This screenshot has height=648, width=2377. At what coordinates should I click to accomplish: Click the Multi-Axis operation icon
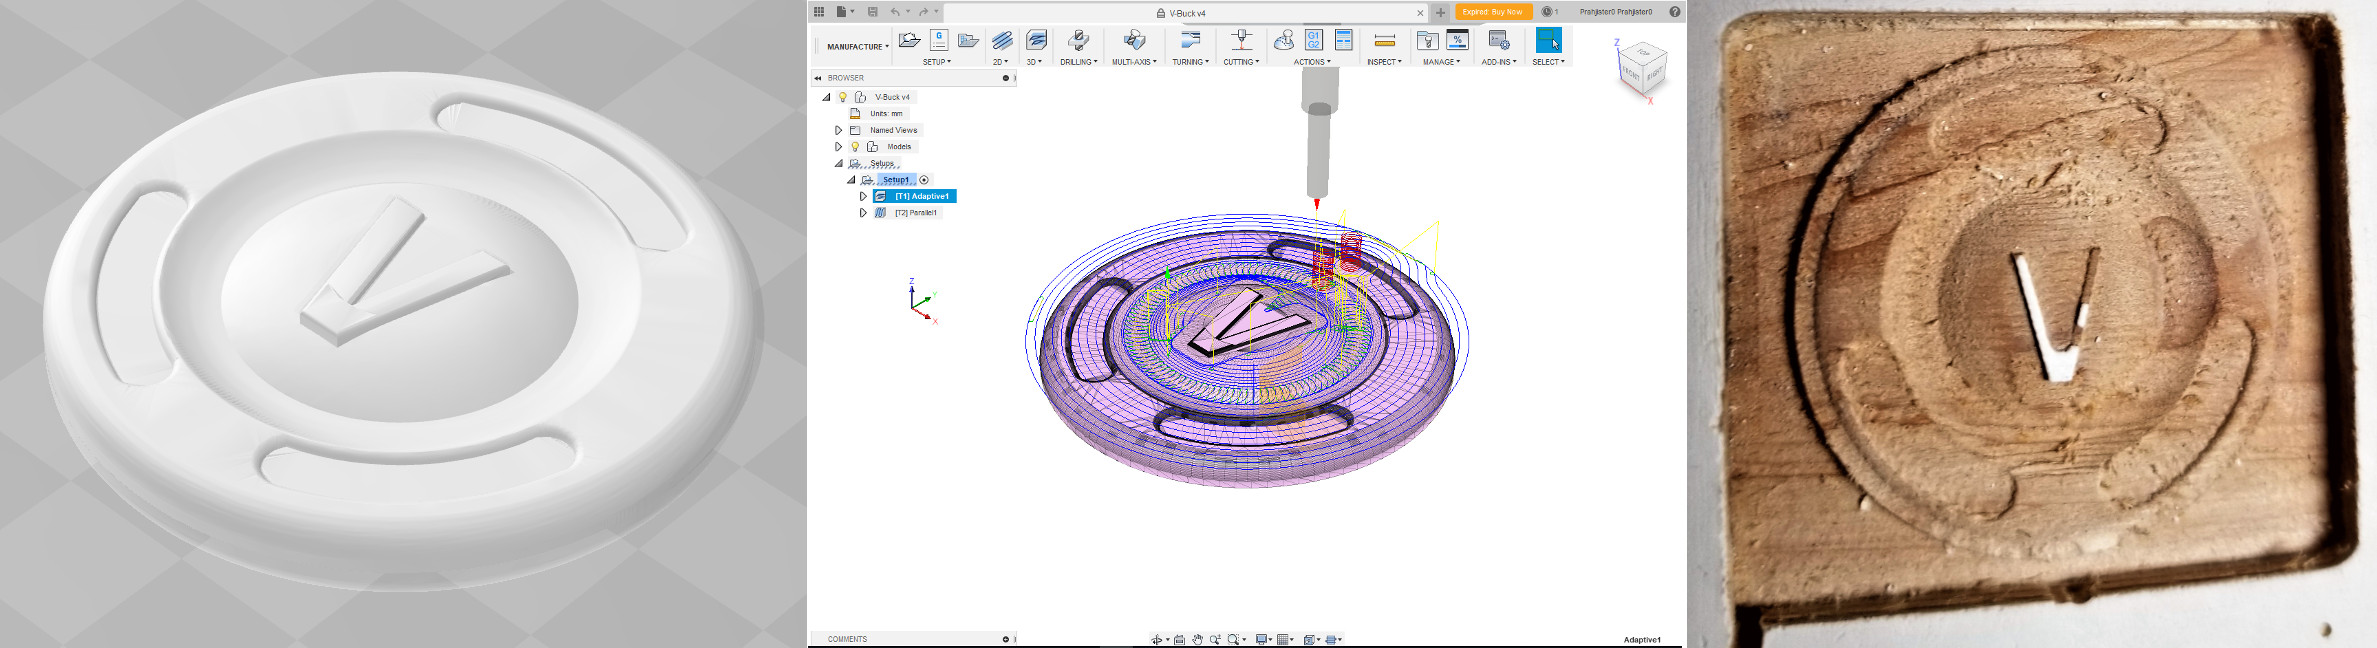click(x=1134, y=40)
